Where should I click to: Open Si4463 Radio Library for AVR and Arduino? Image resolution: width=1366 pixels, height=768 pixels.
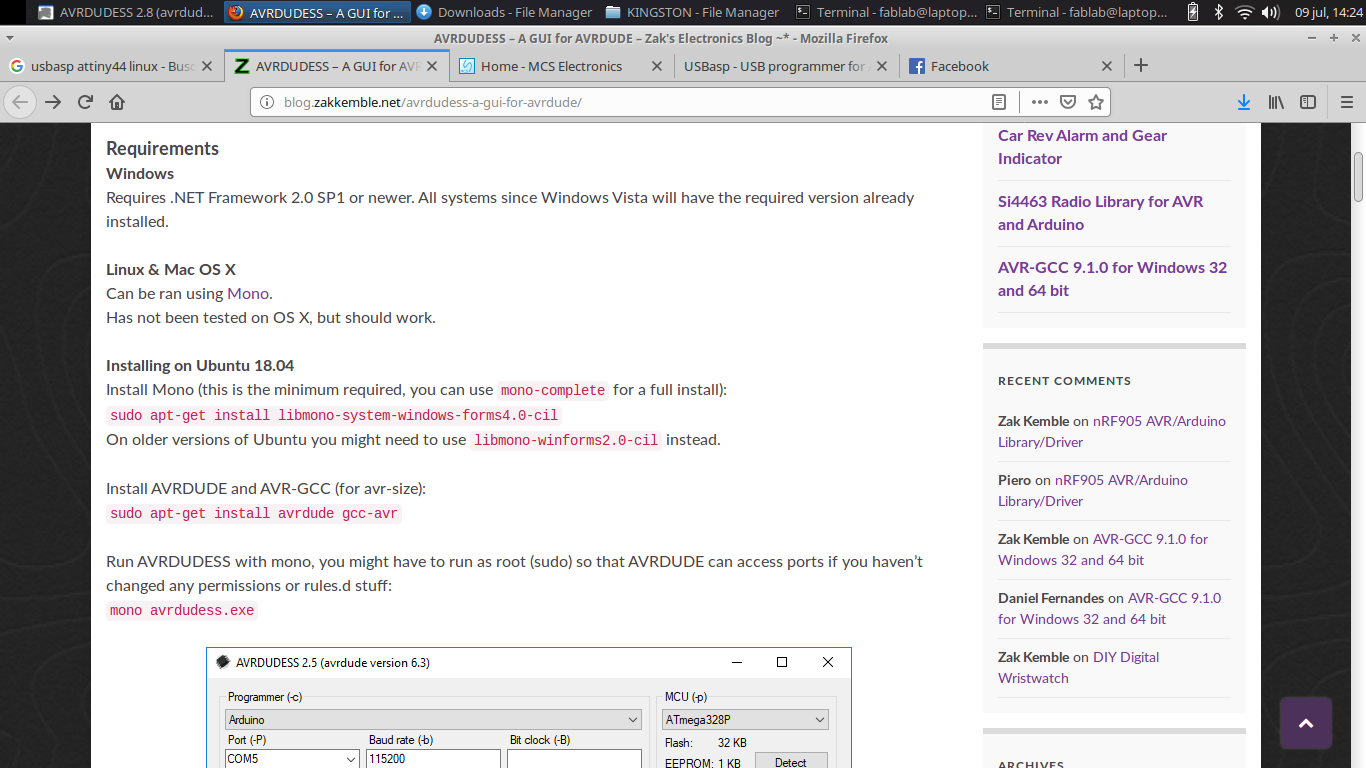[x=1100, y=213]
